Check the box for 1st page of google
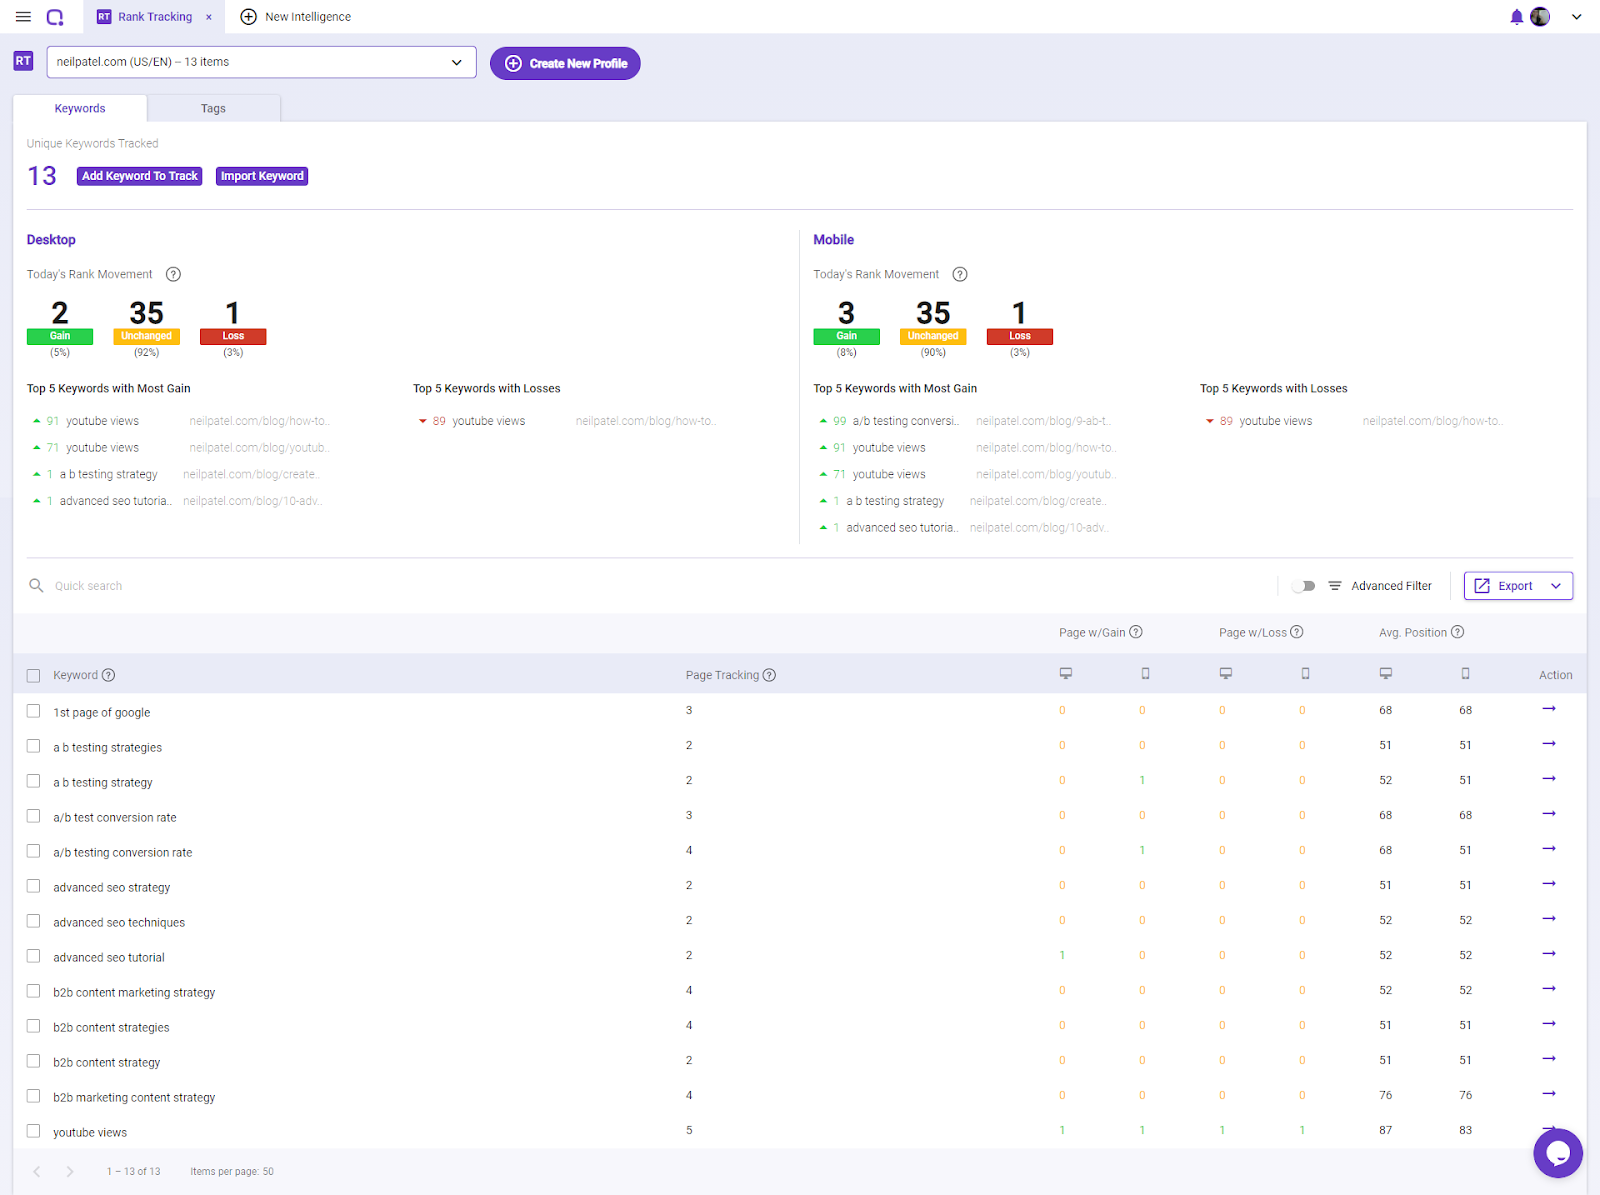 (x=33, y=711)
